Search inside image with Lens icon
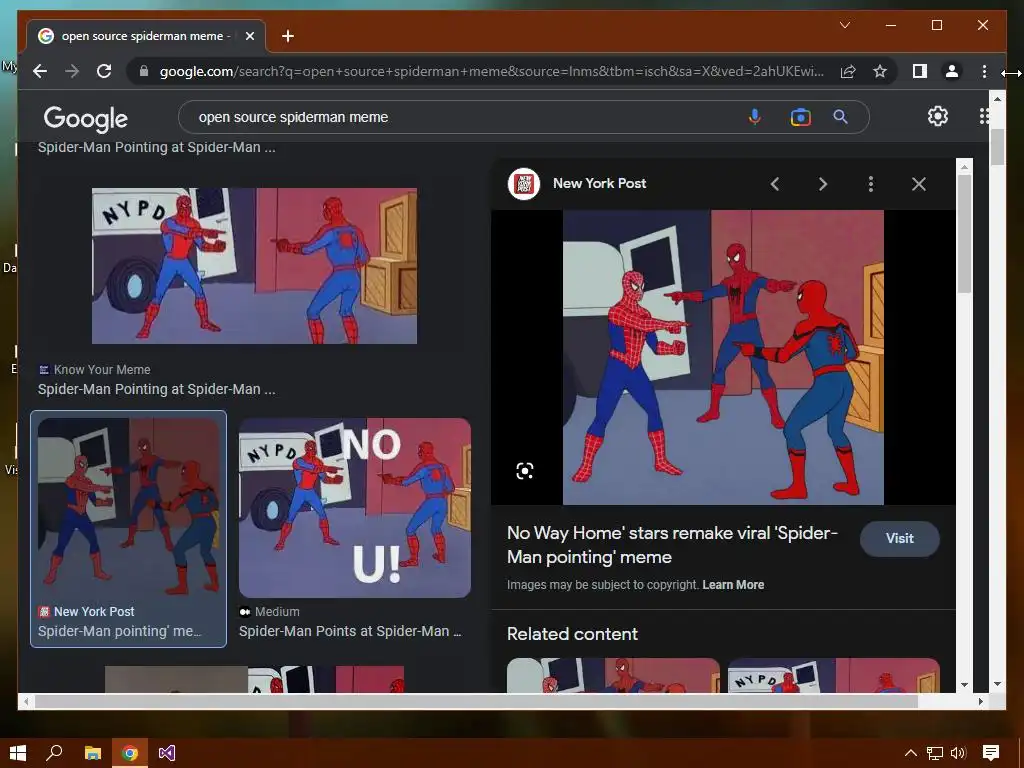The width and height of the screenshot is (1024, 768). pos(524,471)
